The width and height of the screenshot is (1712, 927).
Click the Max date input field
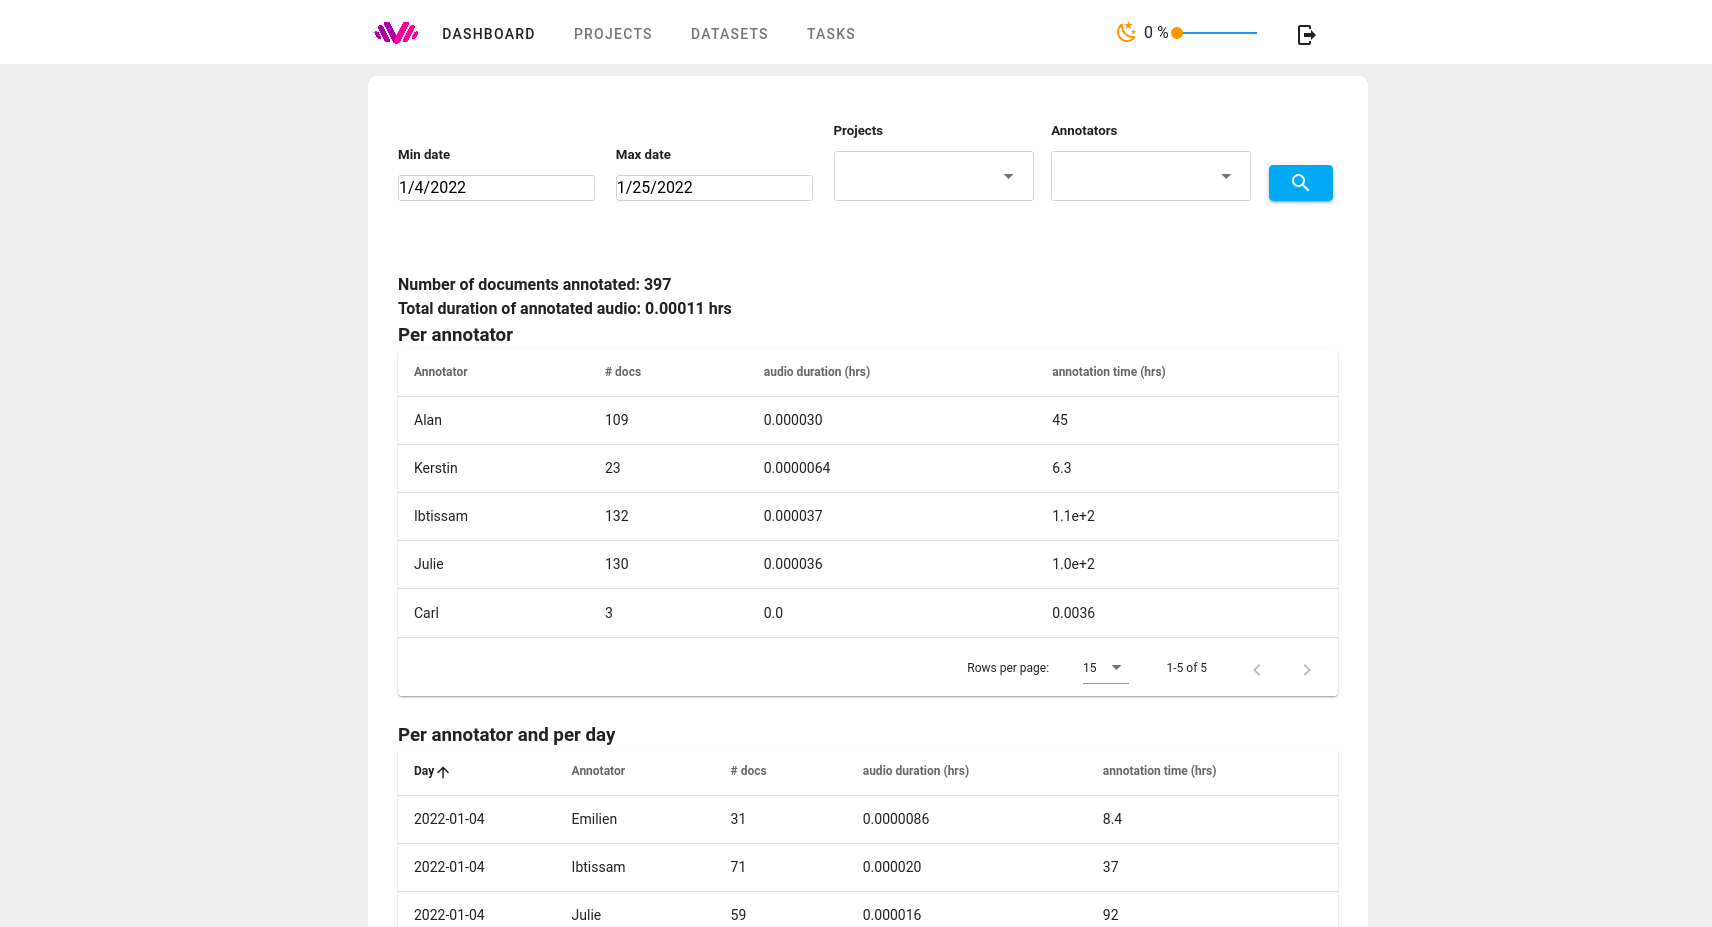point(714,188)
